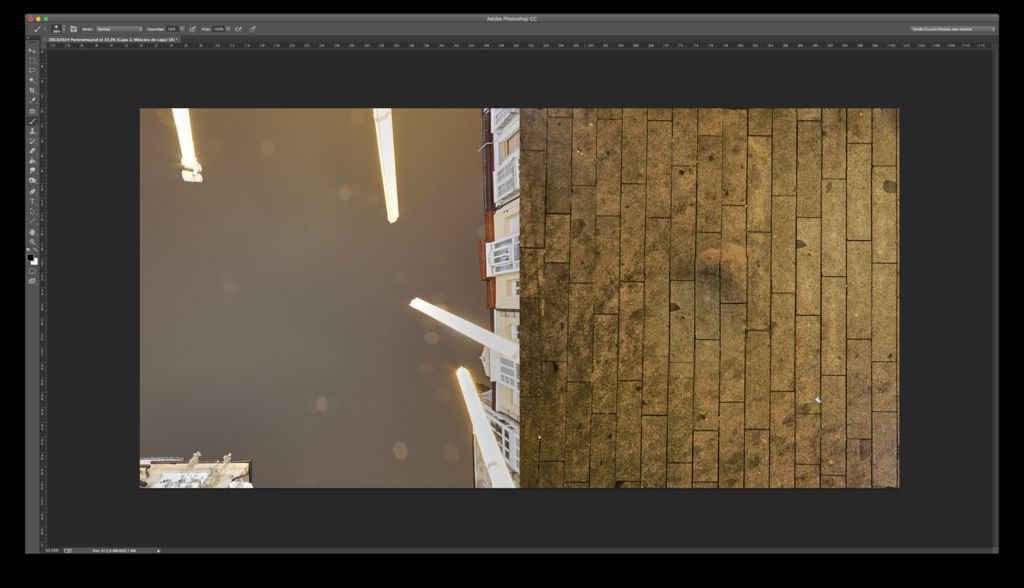Select the Horizontal Type tool
Screen dimensions: 1024x588
pos(32,201)
